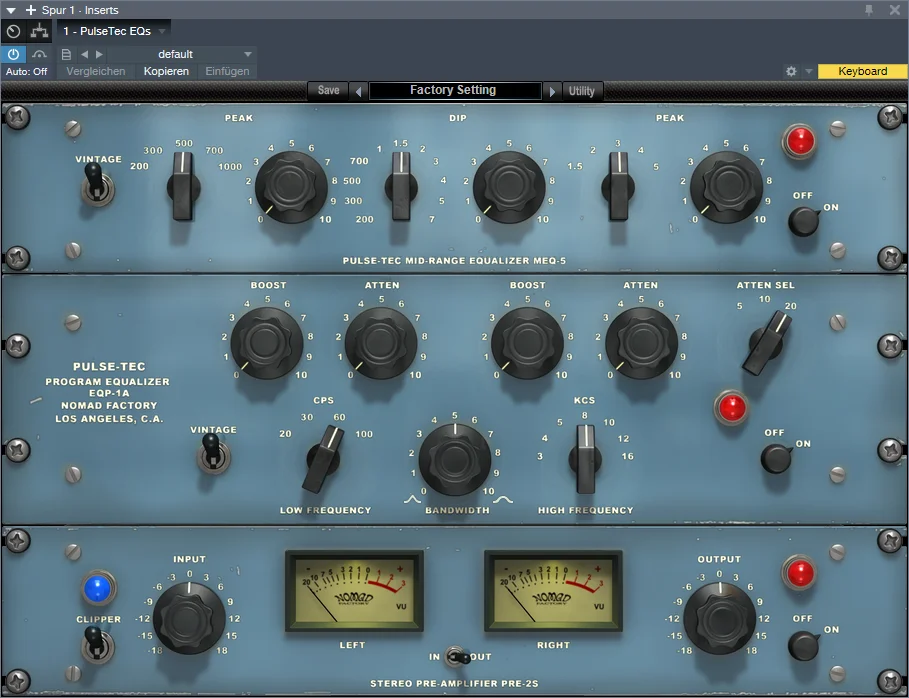Toggle the In/Out switch between meters
This screenshot has width=909, height=698.
tap(457, 657)
